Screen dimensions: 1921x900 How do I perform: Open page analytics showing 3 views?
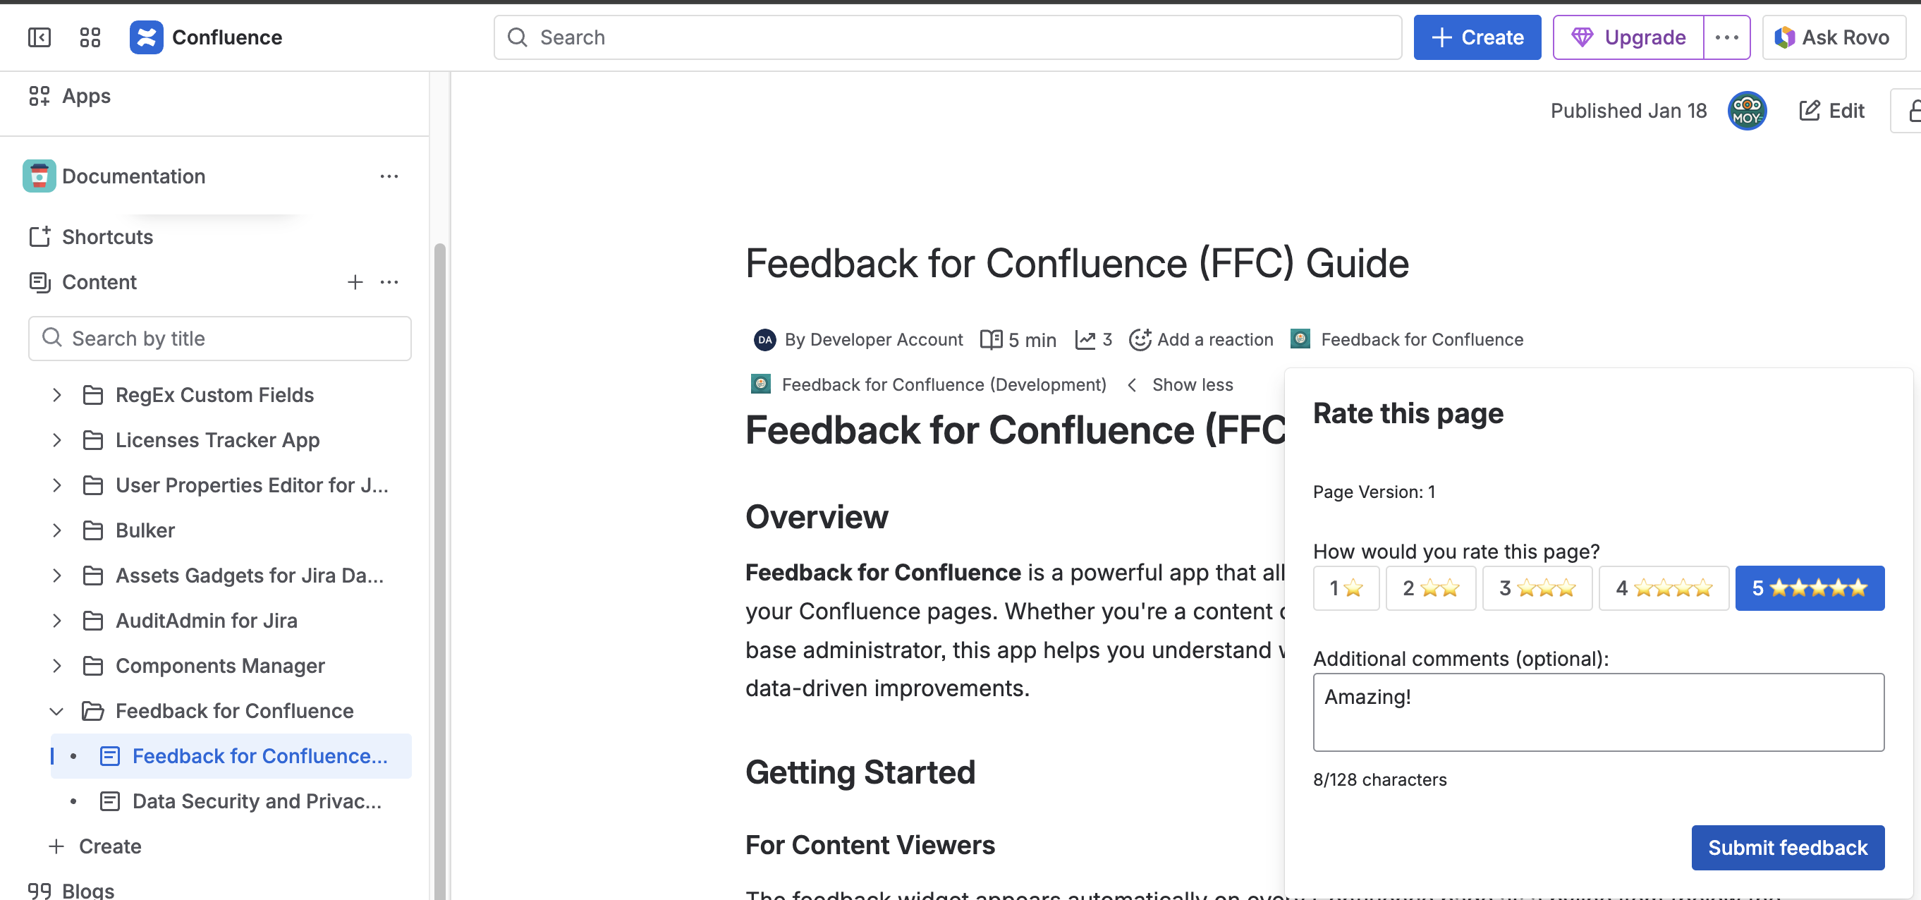point(1092,340)
